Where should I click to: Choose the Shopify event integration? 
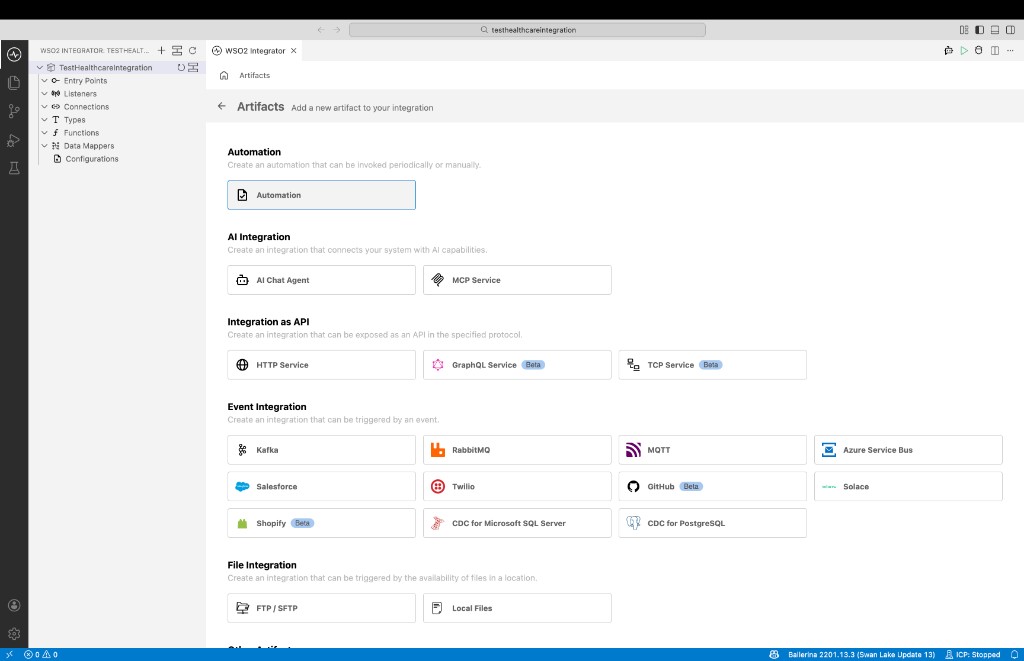point(321,523)
